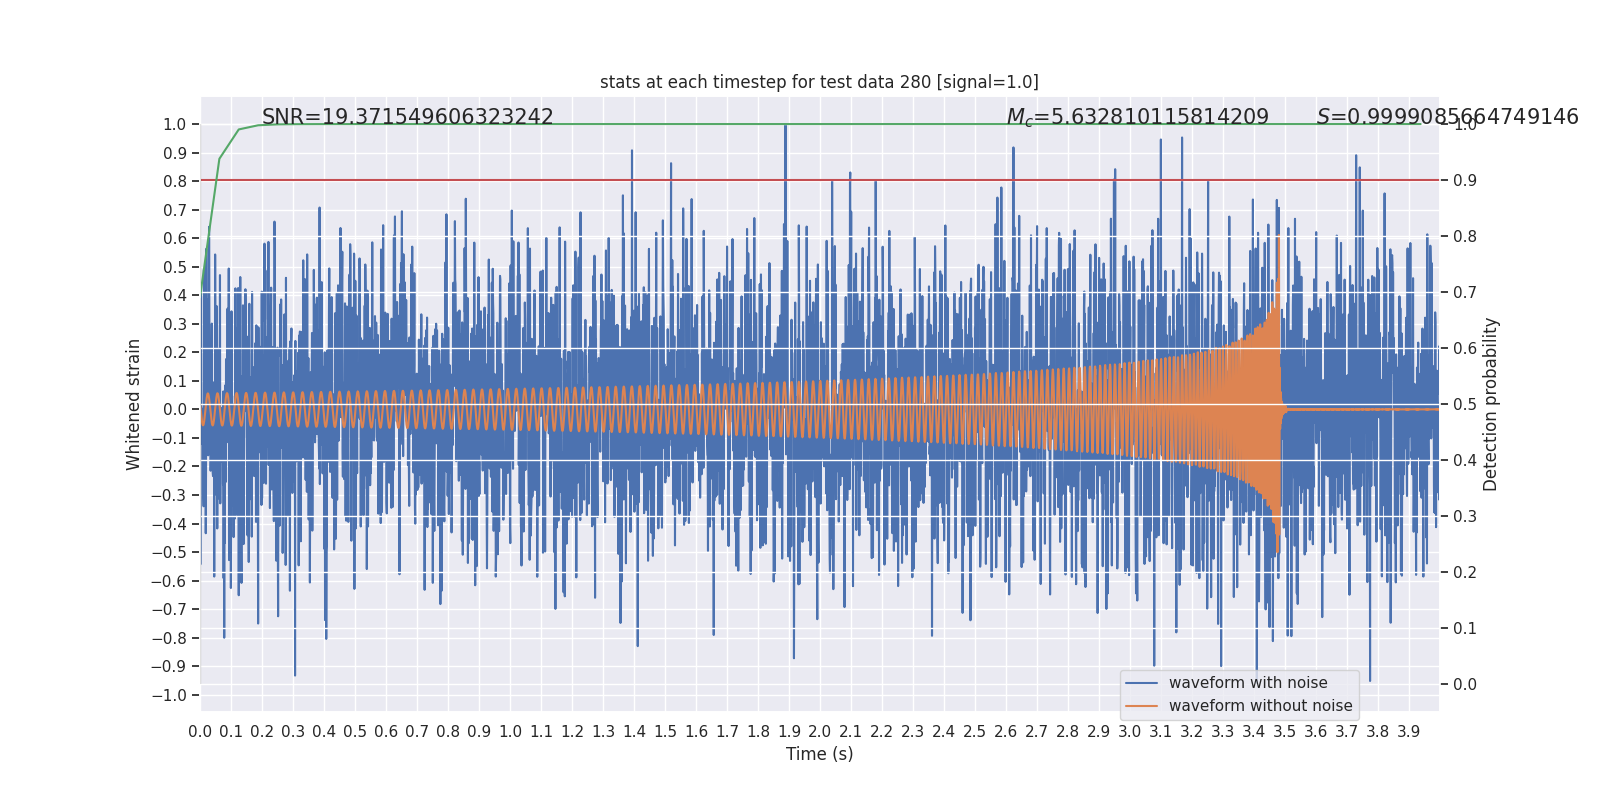Image resolution: width=1600 pixels, height=800 pixels.
Task: Select time axis tick label 2.5
Action: click(975, 731)
